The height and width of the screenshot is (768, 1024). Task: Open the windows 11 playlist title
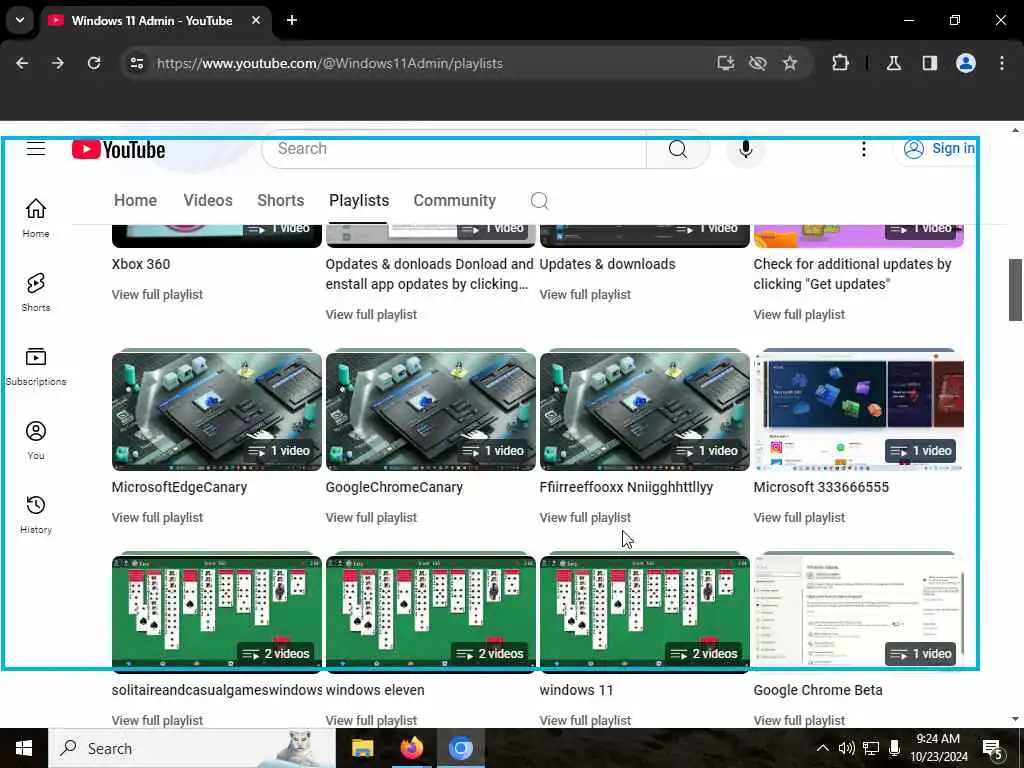click(x=576, y=690)
